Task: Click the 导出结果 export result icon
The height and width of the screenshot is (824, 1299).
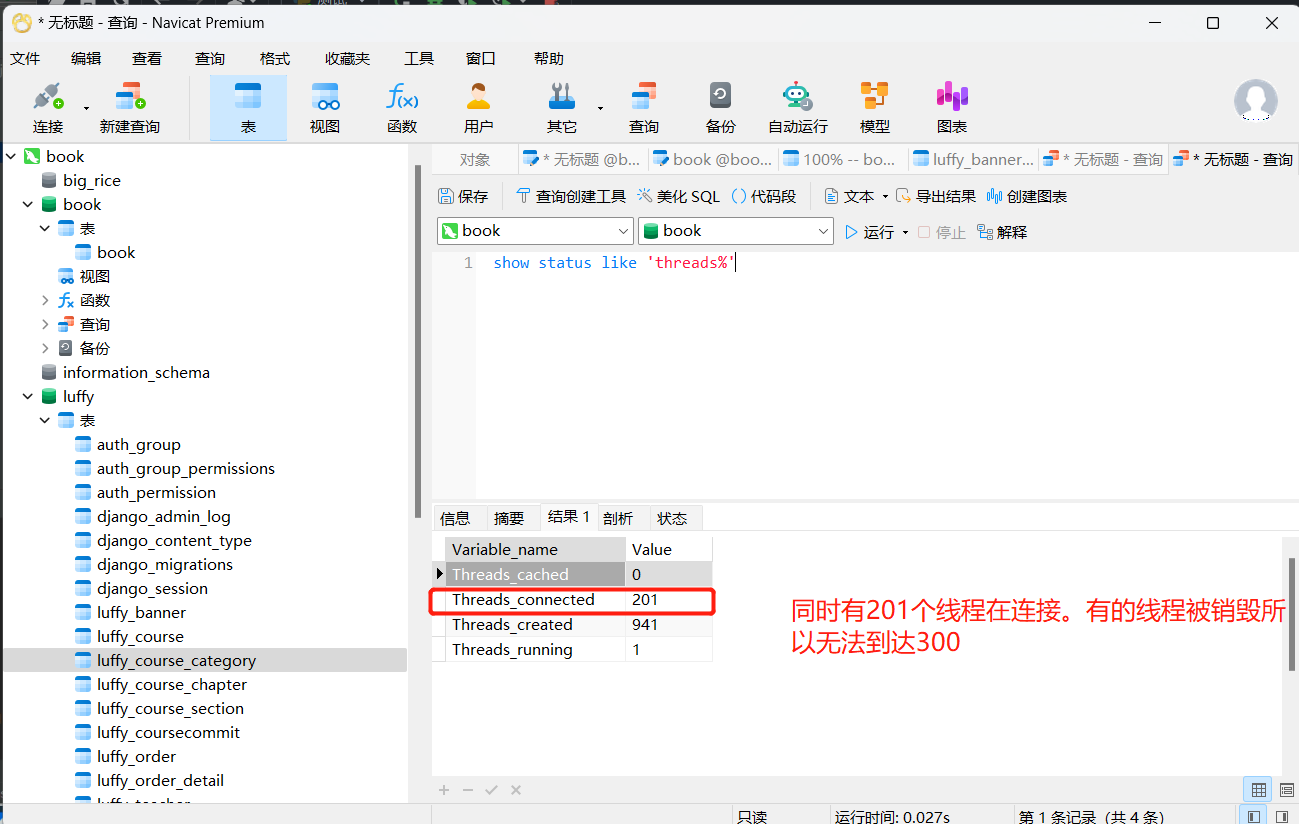Action: click(x=935, y=196)
